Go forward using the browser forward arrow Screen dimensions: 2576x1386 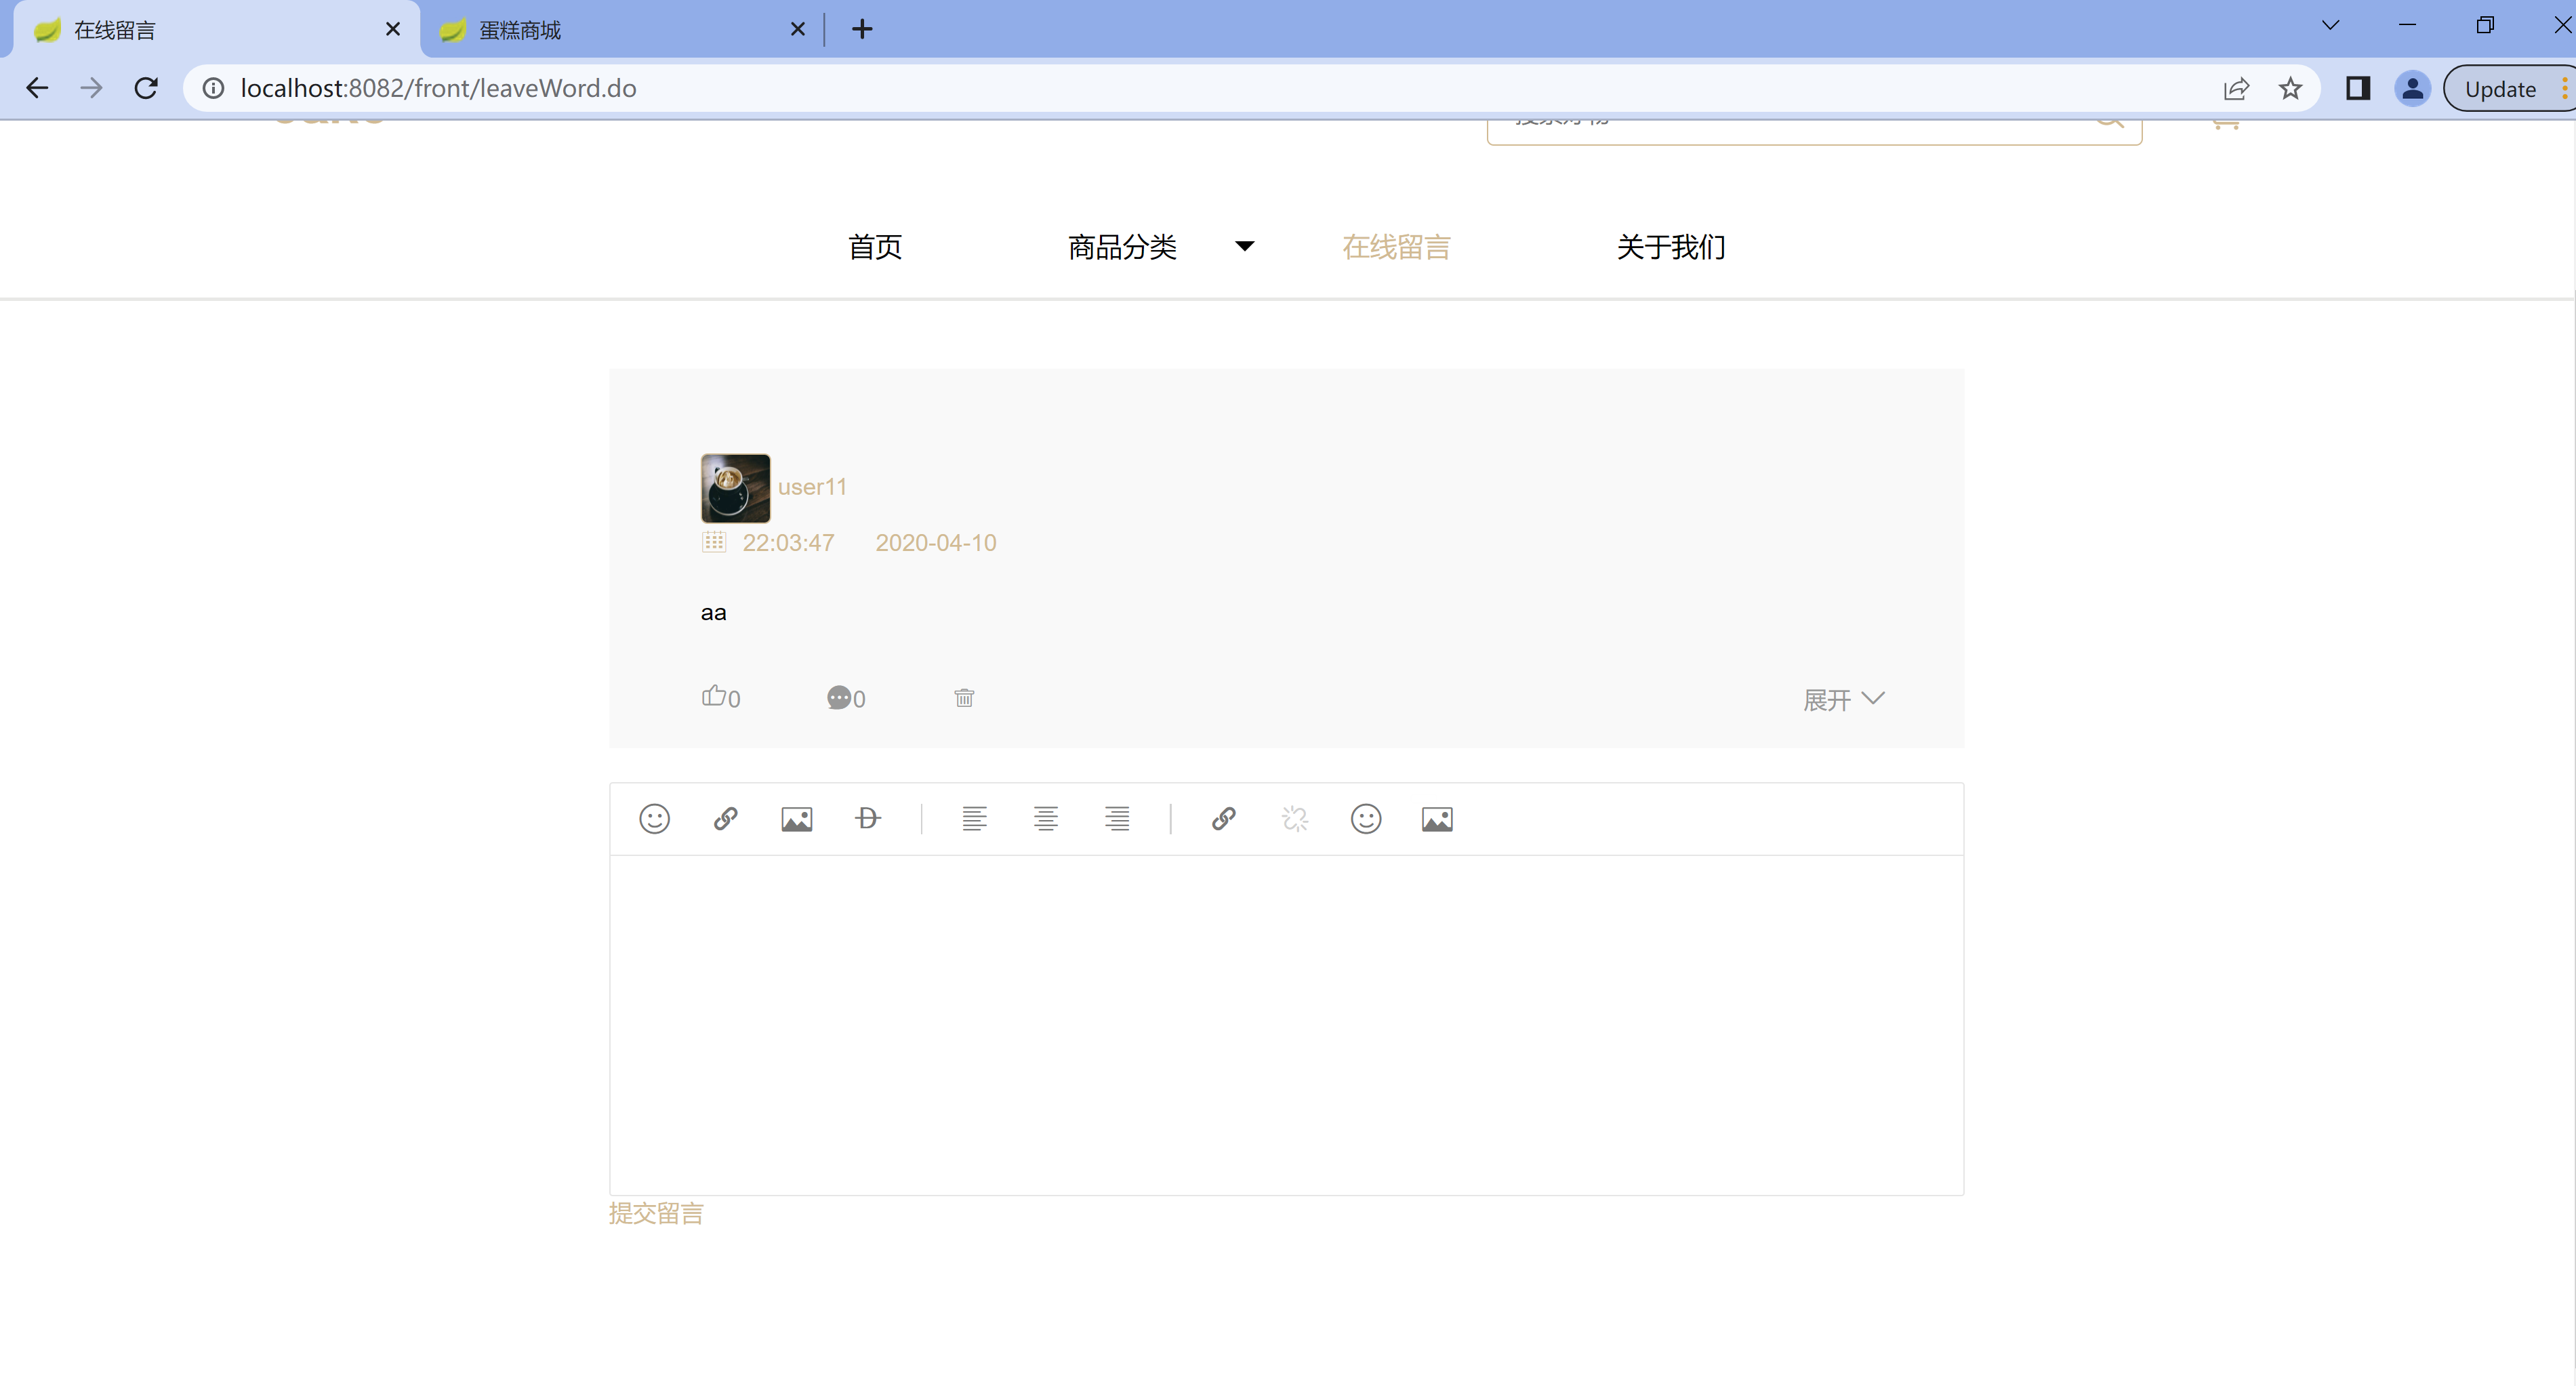click(91, 88)
